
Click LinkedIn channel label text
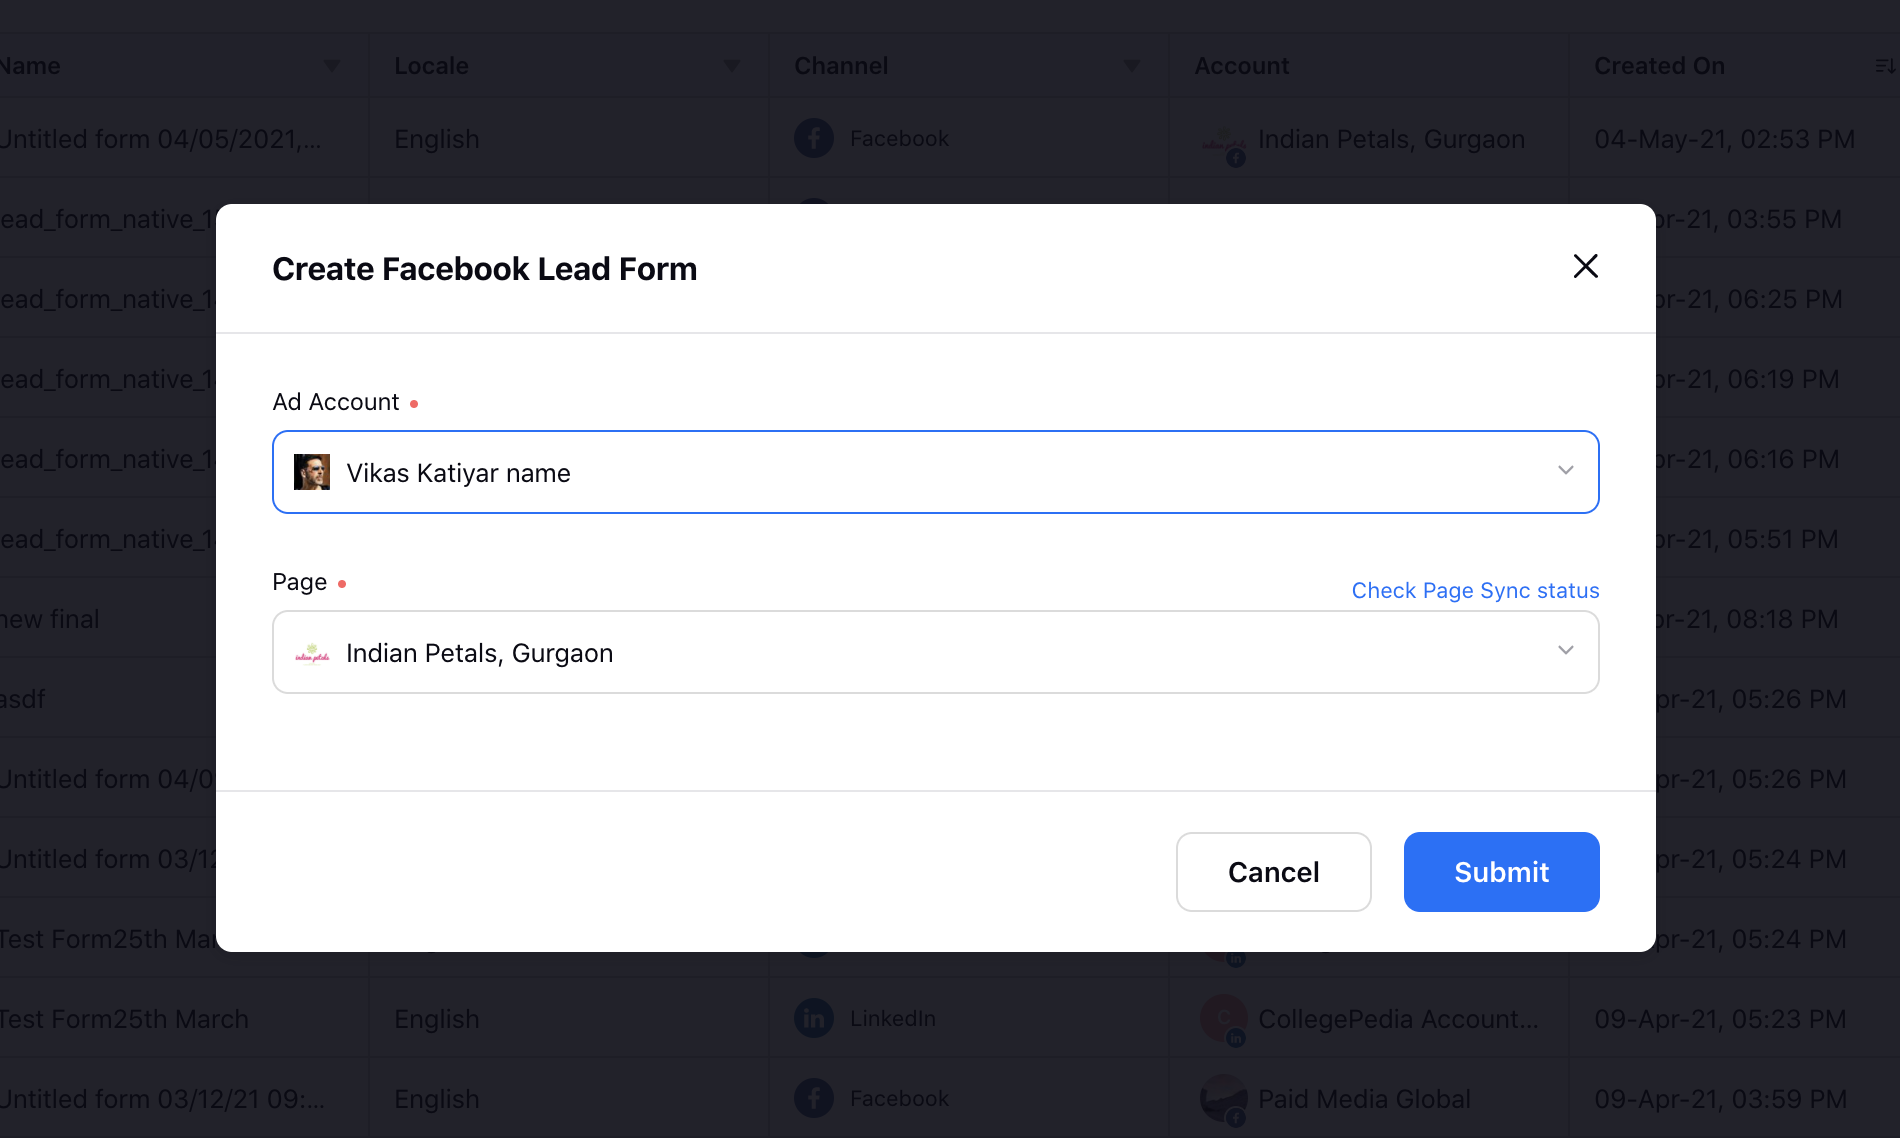893,1018
